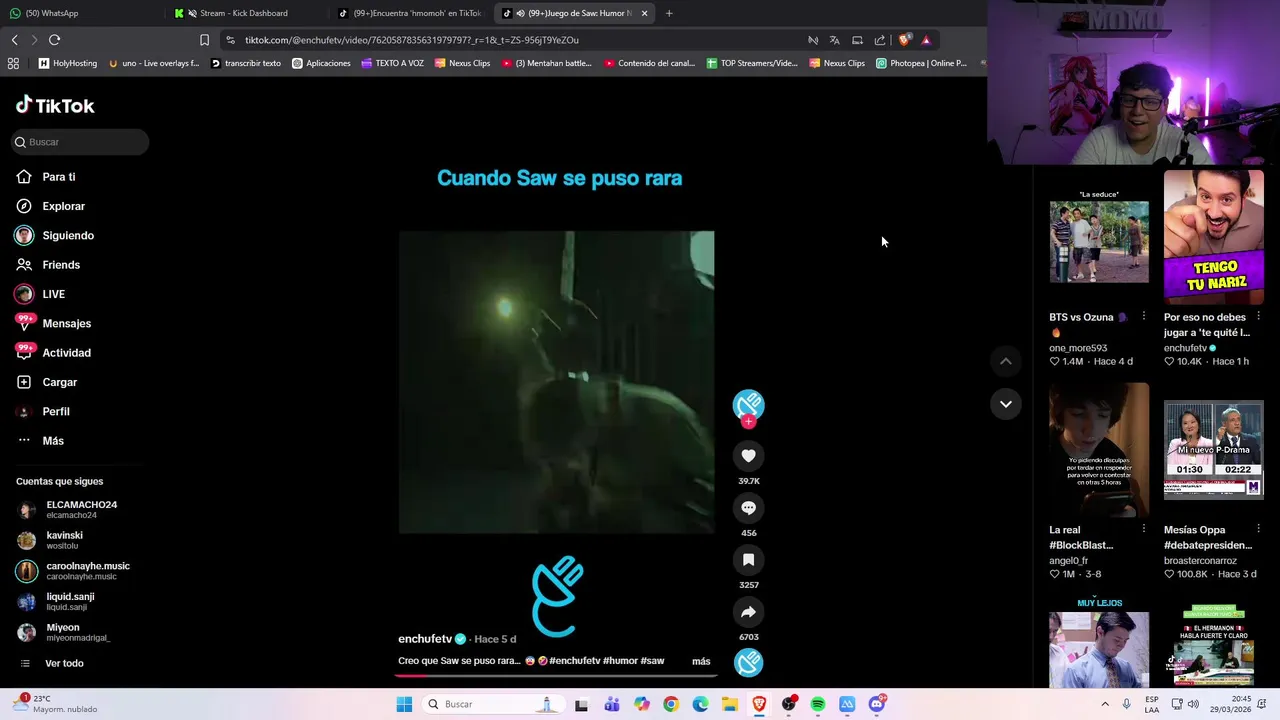The width and height of the screenshot is (1280, 720).
Task: Expand the caption with más
Action: [701, 661]
